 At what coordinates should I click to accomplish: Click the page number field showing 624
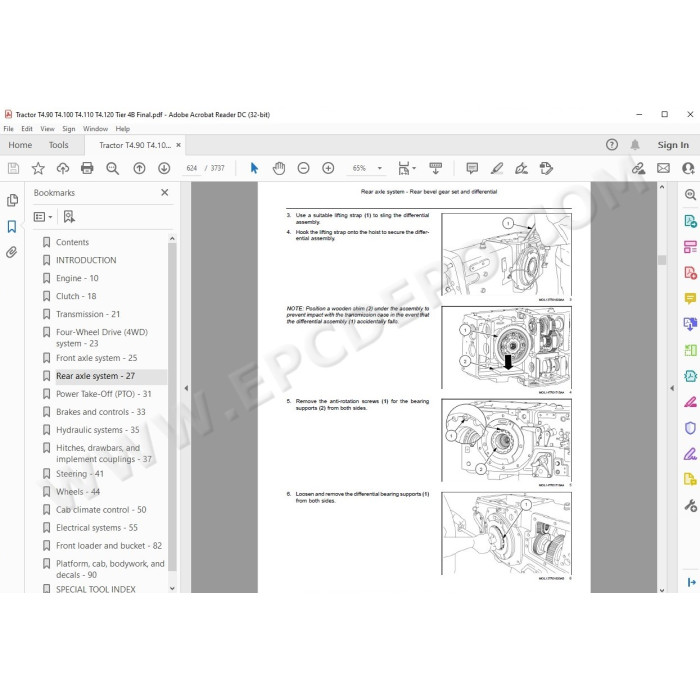[192, 168]
